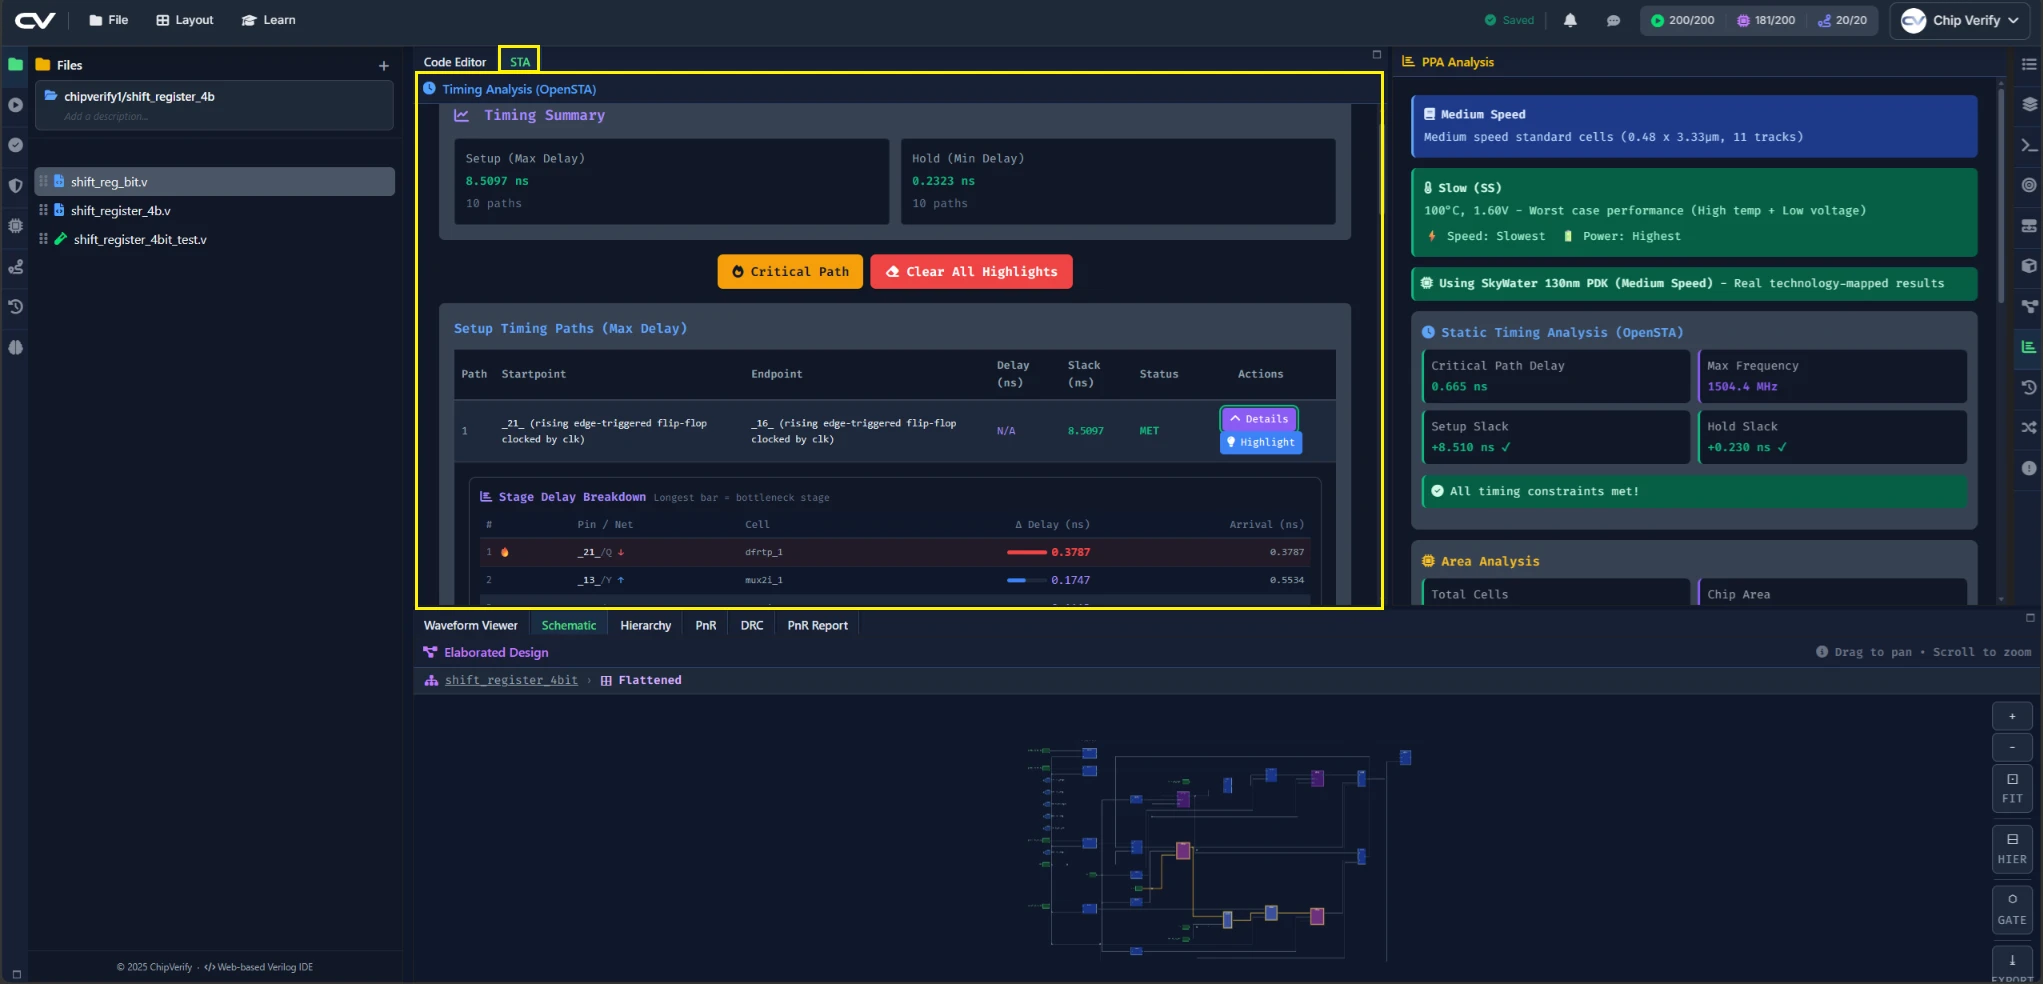Open the history icon in left sidebar
2043x986 pixels.
click(15, 307)
